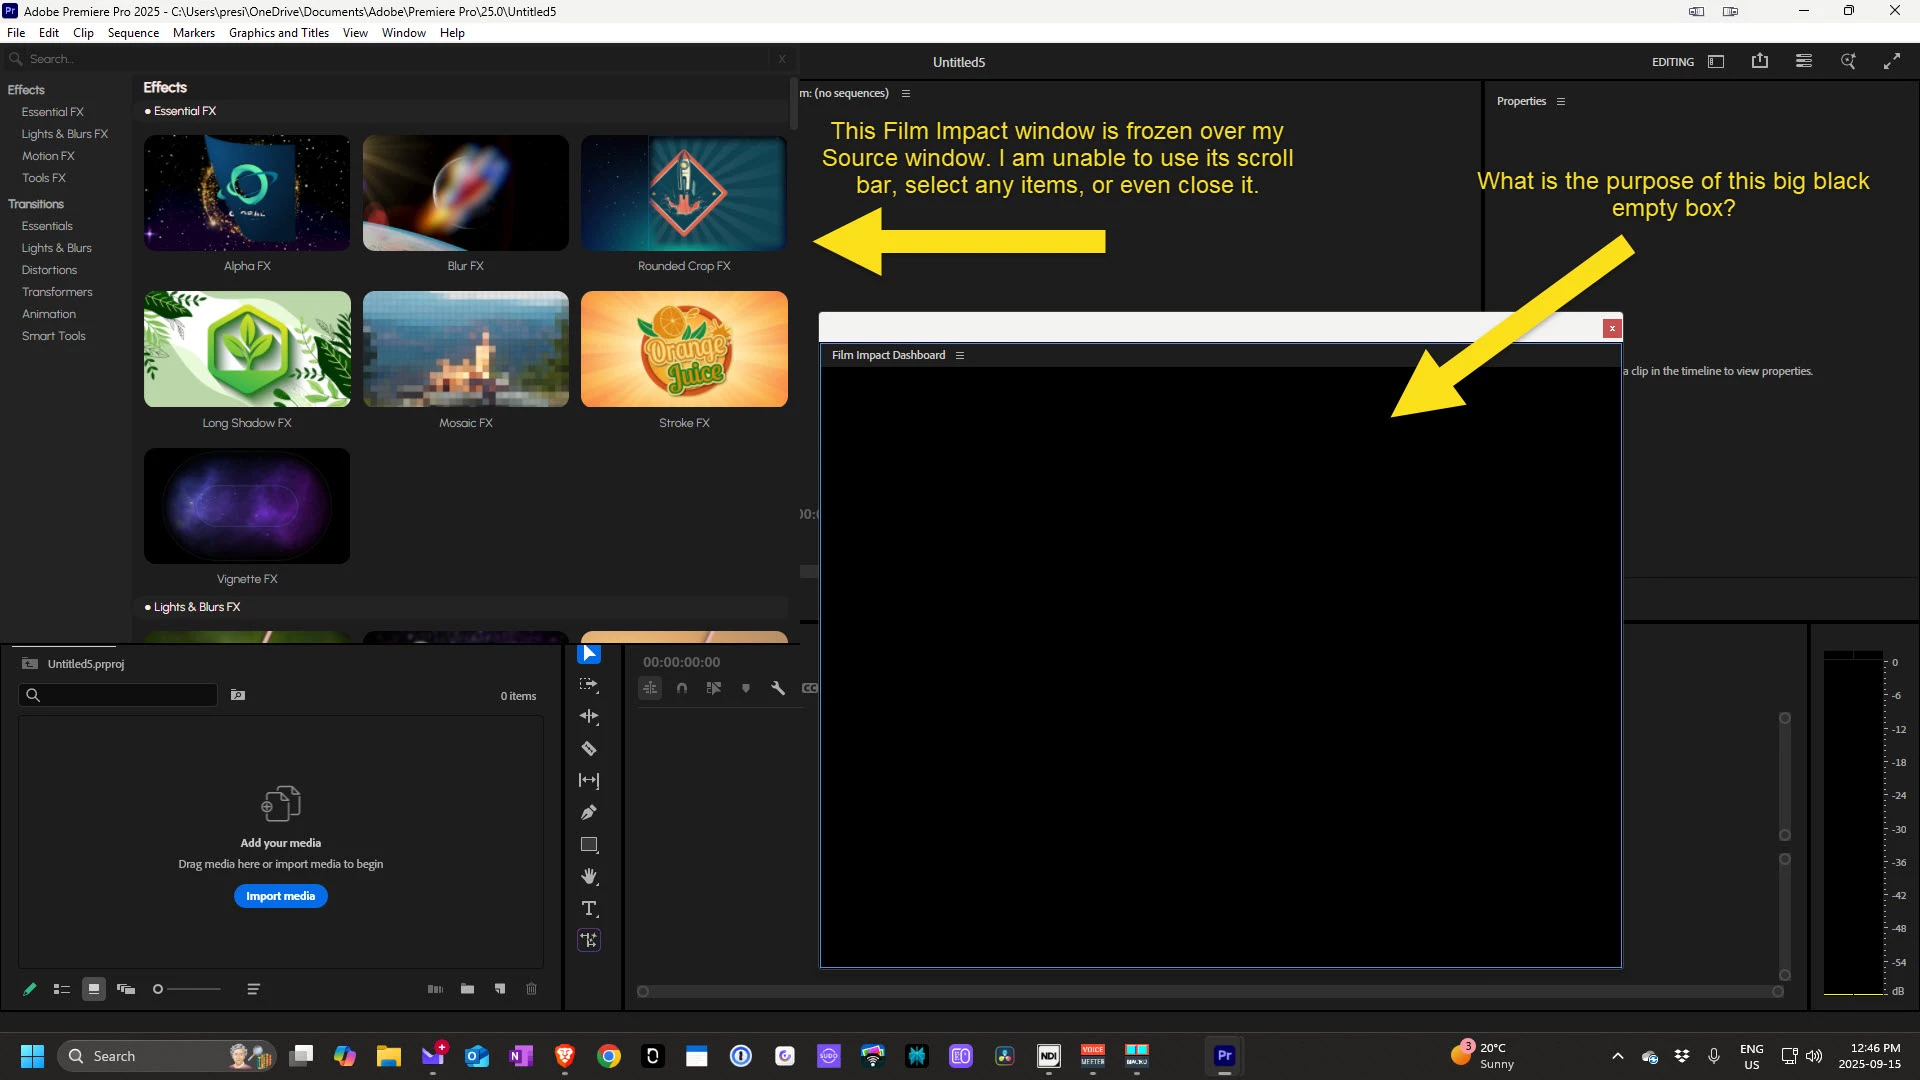Viewport: 1920px width, 1080px height.
Task: Toggle timeline Snap magnet button
Action: tap(682, 688)
